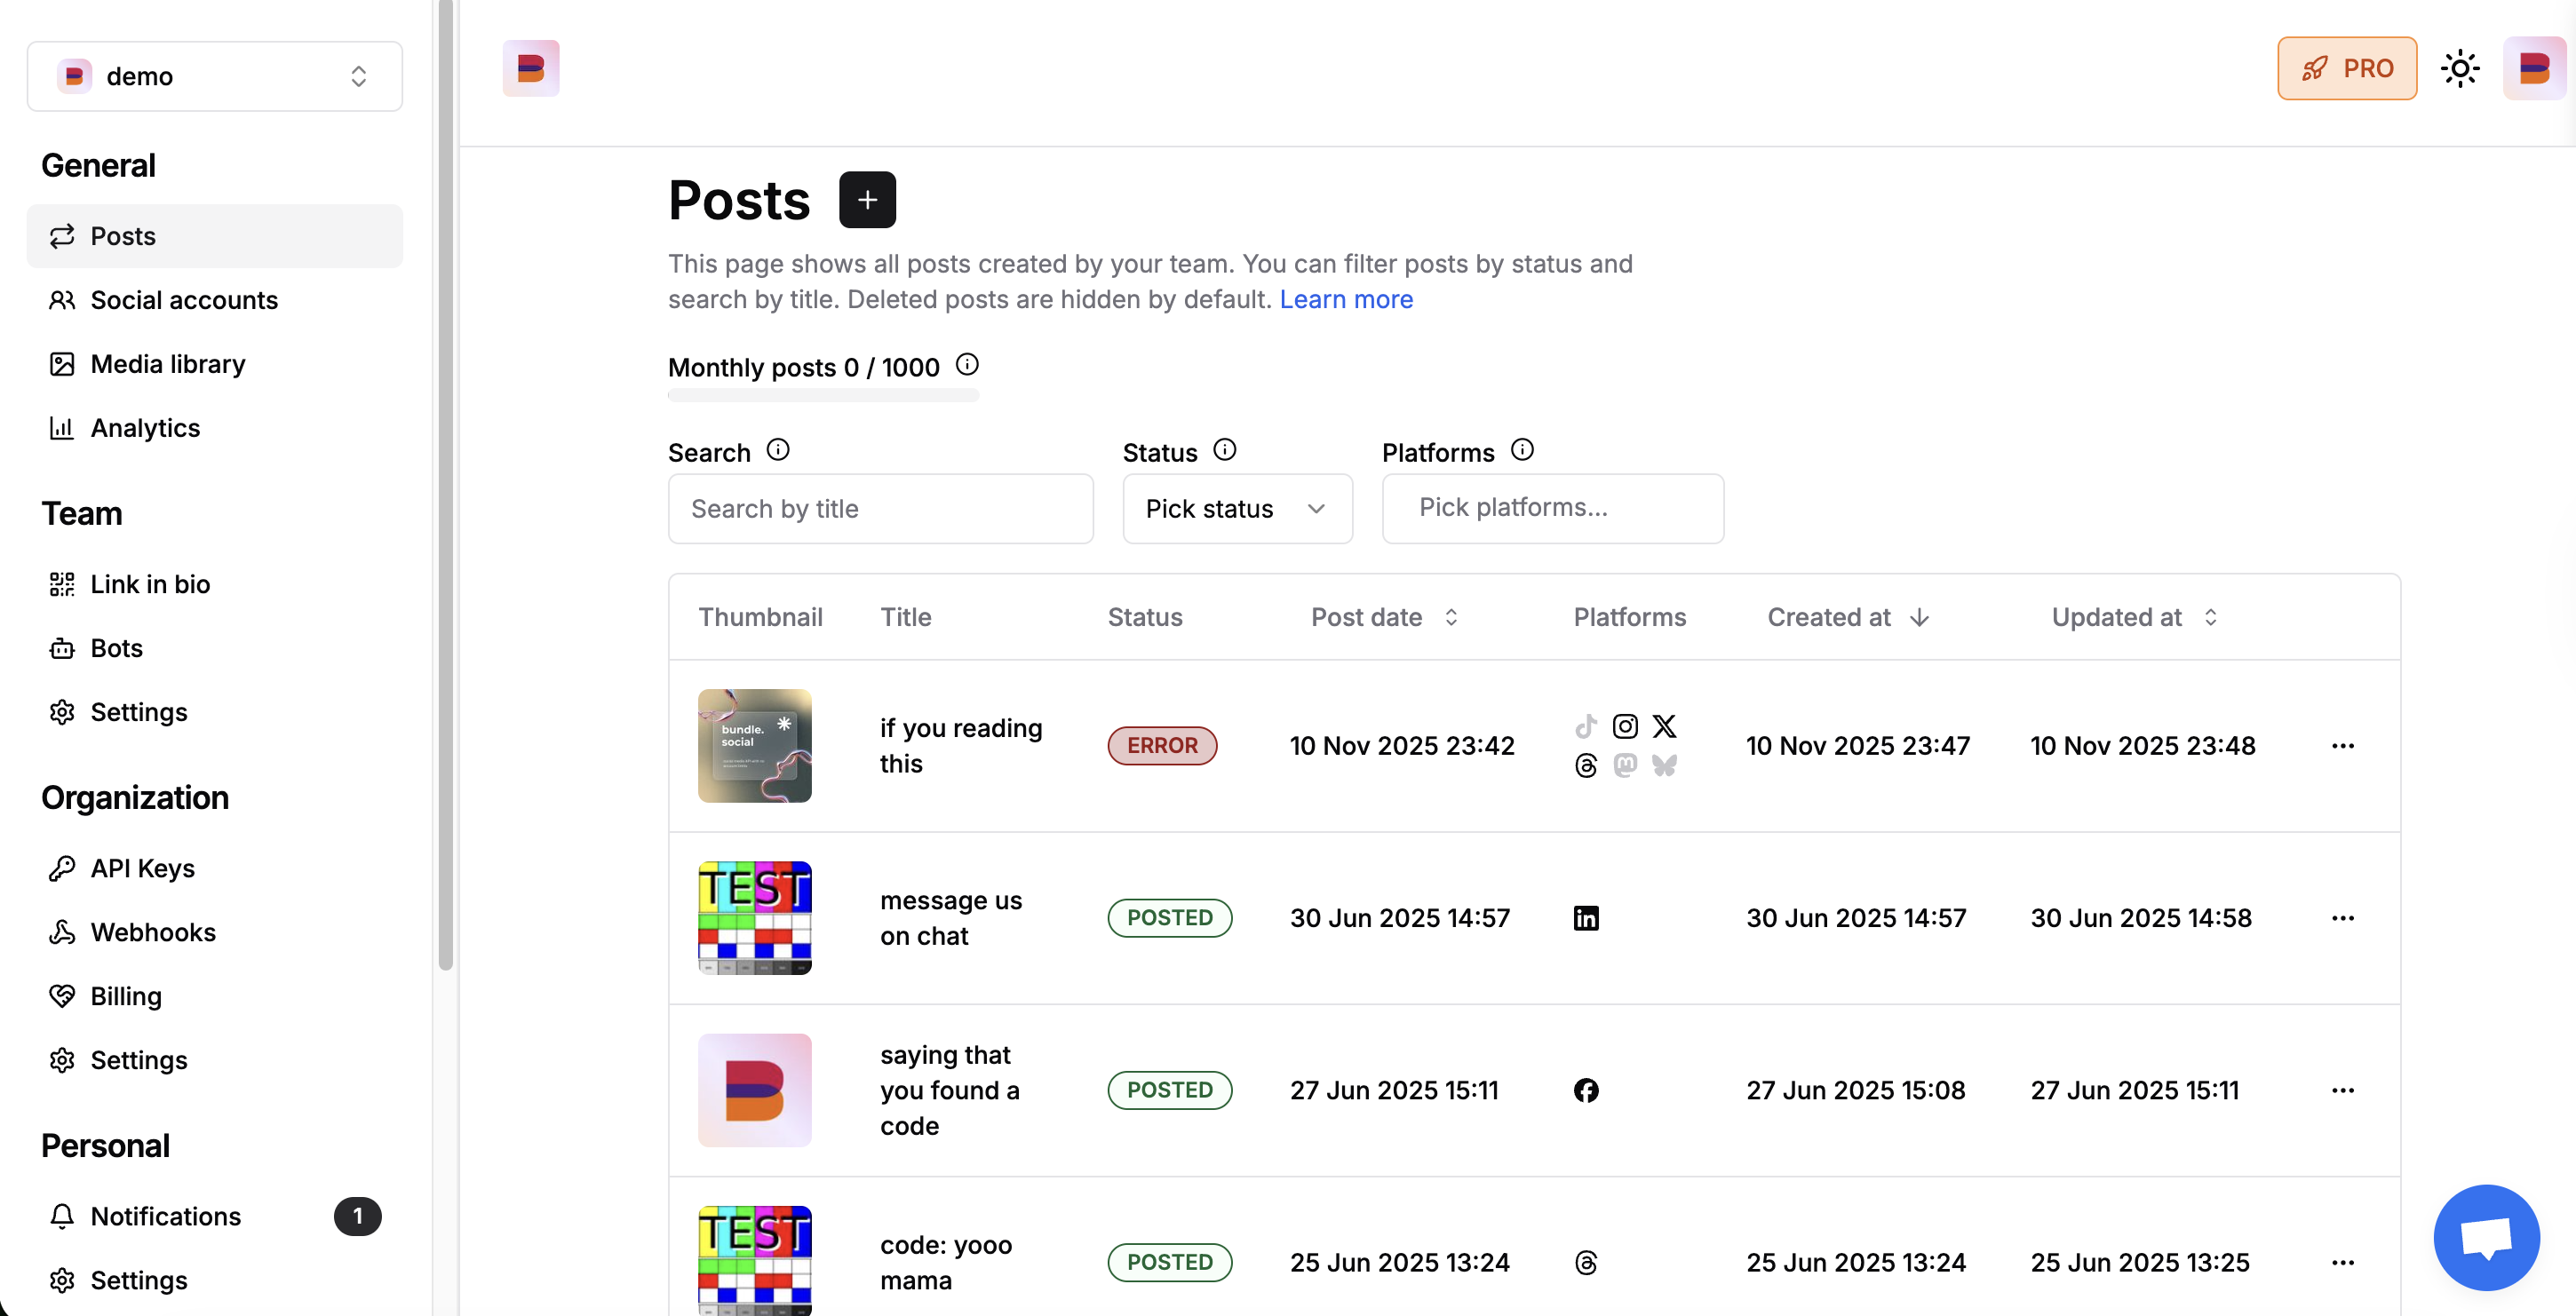The image size is (2576, 1316).
Task: Click the Search by title input field
Action: 879,508
